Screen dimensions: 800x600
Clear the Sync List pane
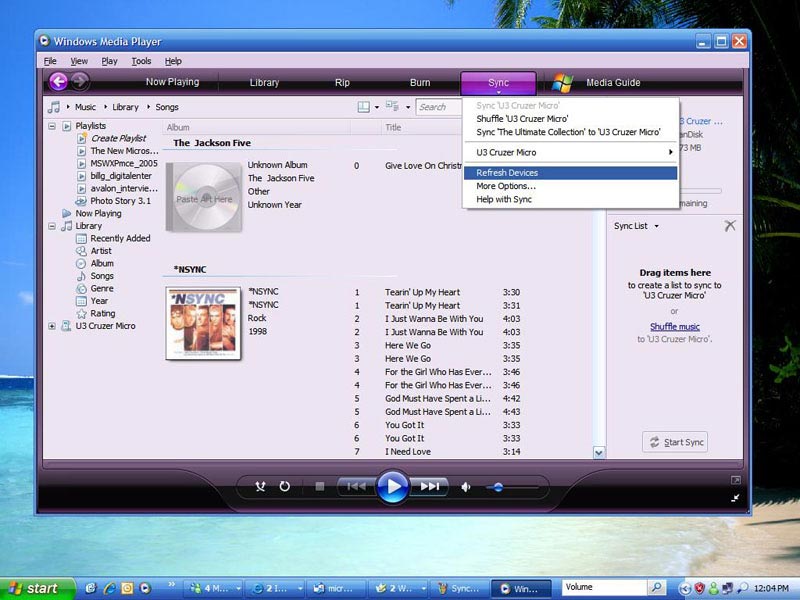[x=730, y=226]
